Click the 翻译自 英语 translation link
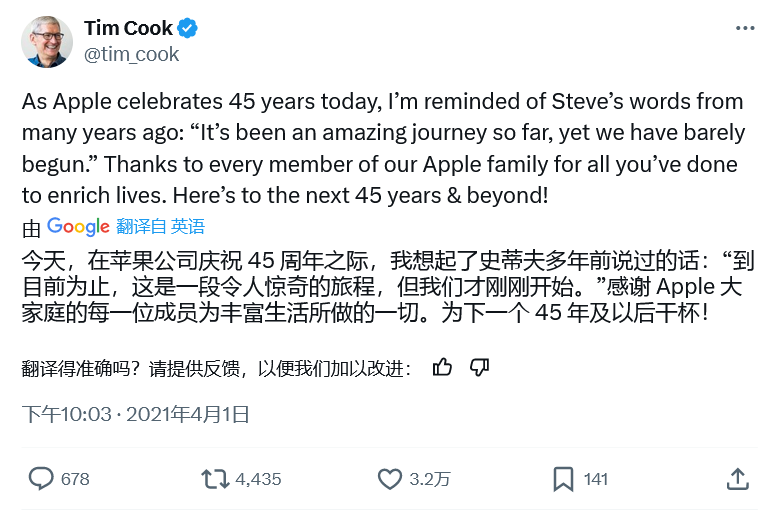This screenshot has height=511, width=780. [160, 227]
